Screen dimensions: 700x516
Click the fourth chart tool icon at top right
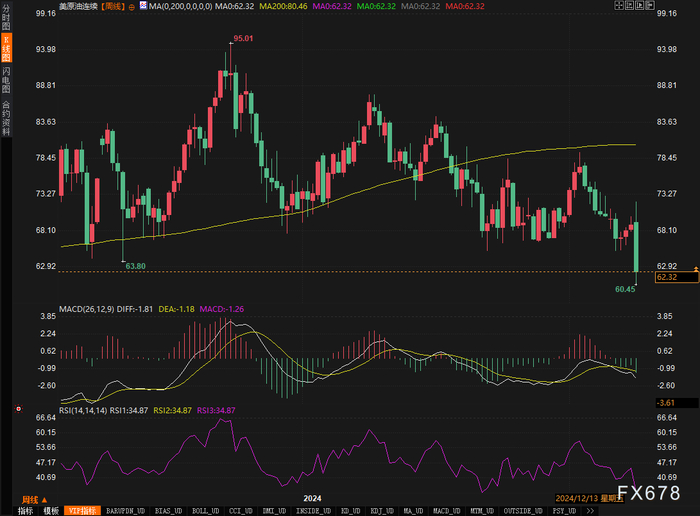pyautogui.click(x=650, y=5)
